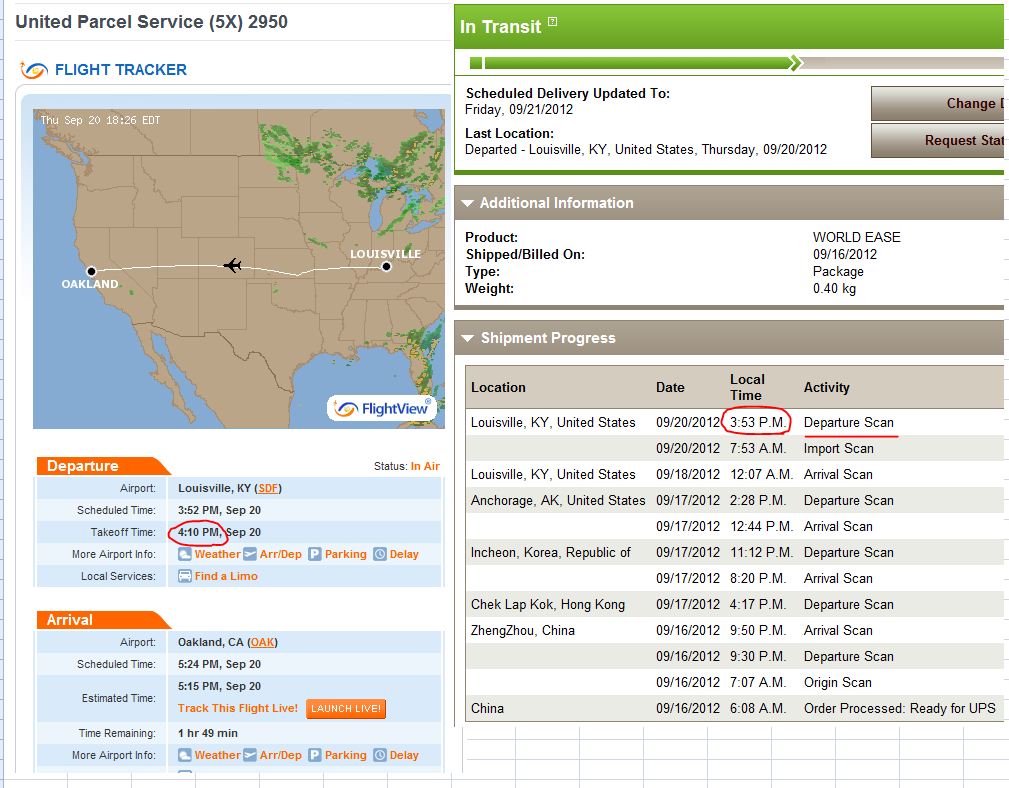Screen dimensions: 1009x788
Task: Open Arrival Parking link
Action: (x=346, y=755)
